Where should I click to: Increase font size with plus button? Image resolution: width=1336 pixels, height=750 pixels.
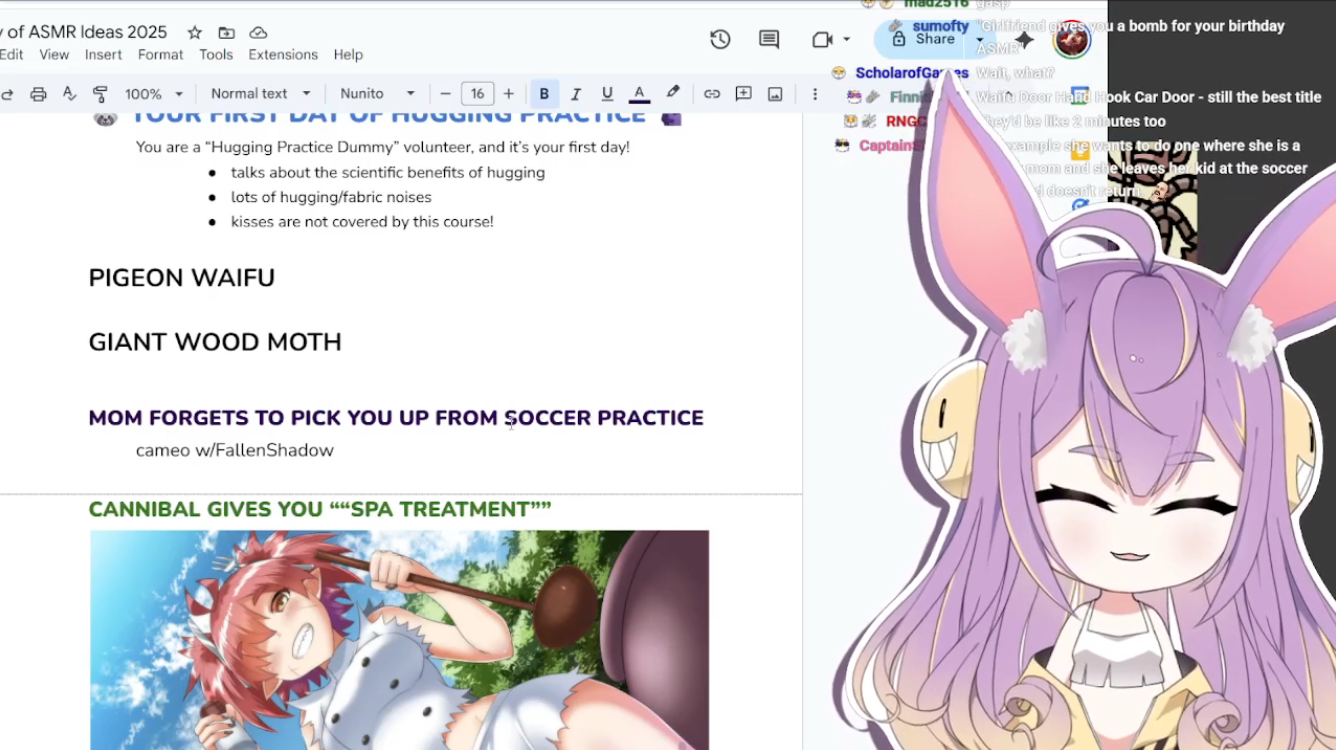point(509,94)
